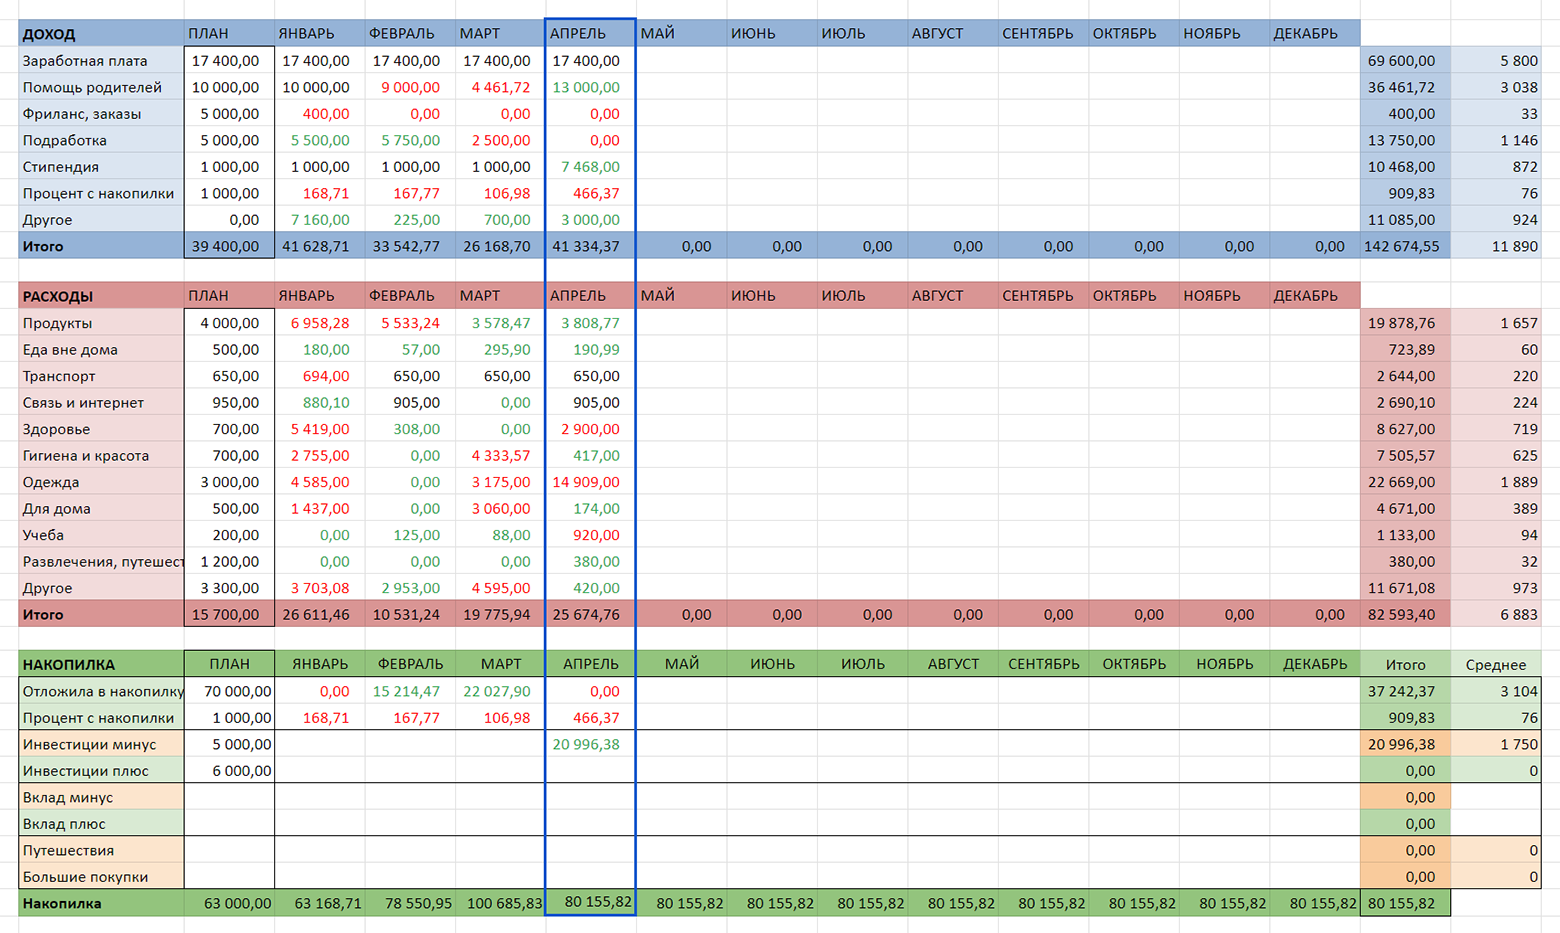This screenshot has height=933, width=1560.
Task: Click the 63 000,00 planned Накопилка cell
Action: click(229, 903)
